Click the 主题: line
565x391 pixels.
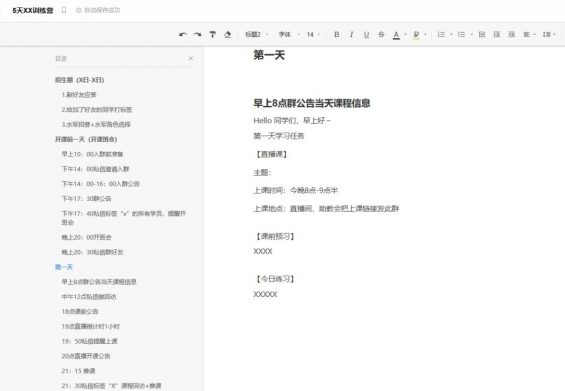tap(262, 173)
